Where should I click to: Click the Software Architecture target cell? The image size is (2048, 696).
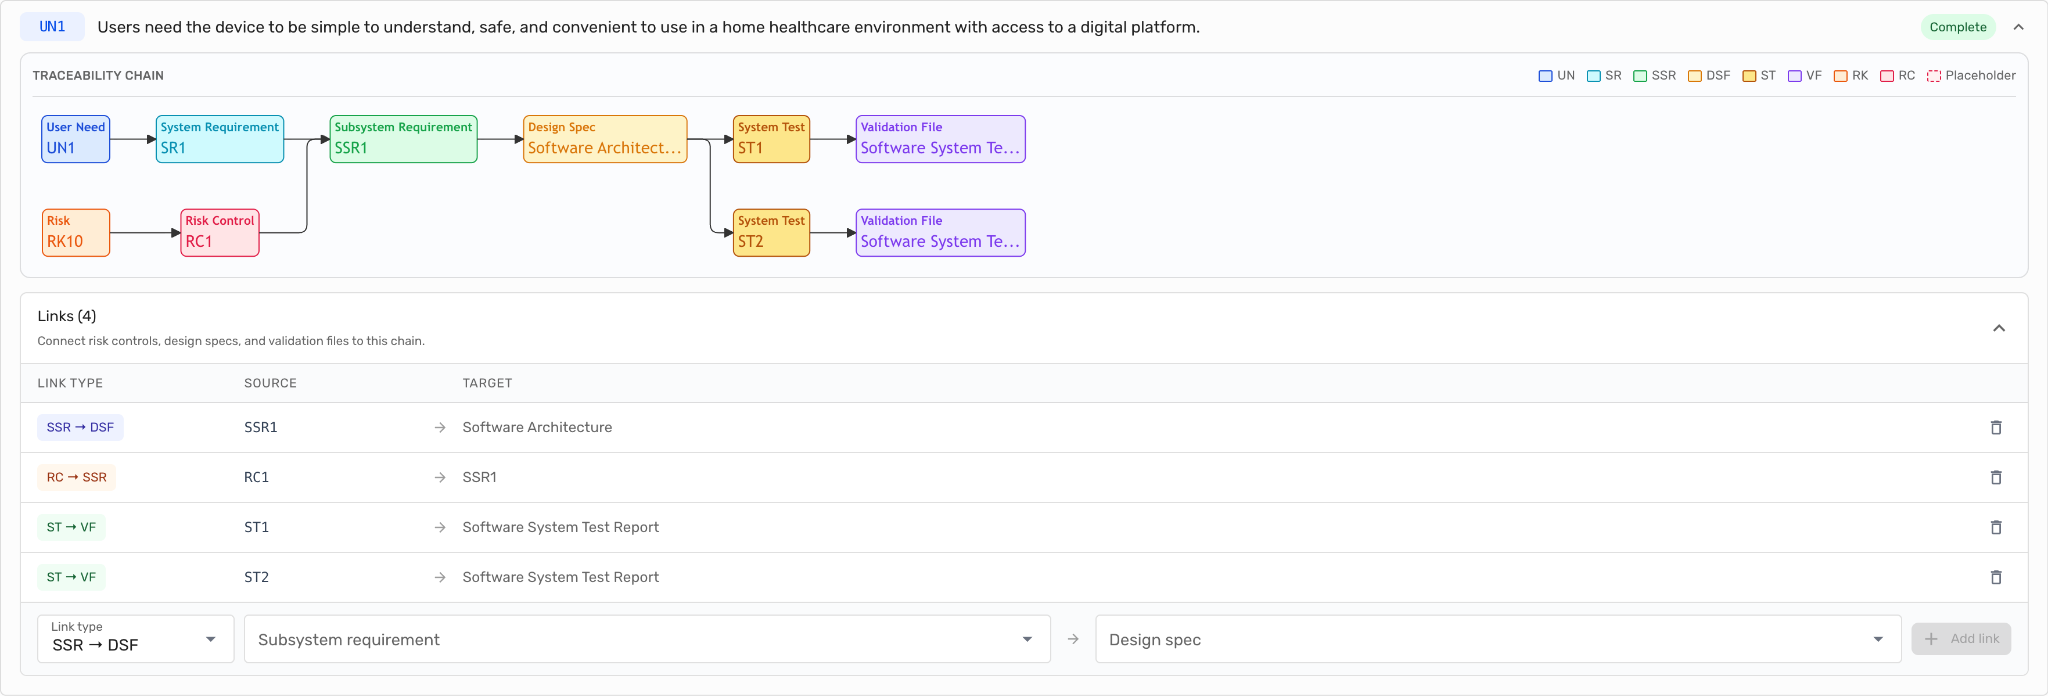[x=537, y=427]
